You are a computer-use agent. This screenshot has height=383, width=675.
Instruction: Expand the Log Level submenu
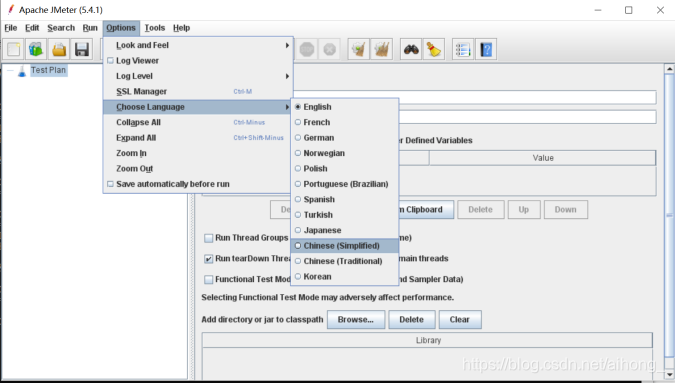[198, 76]
